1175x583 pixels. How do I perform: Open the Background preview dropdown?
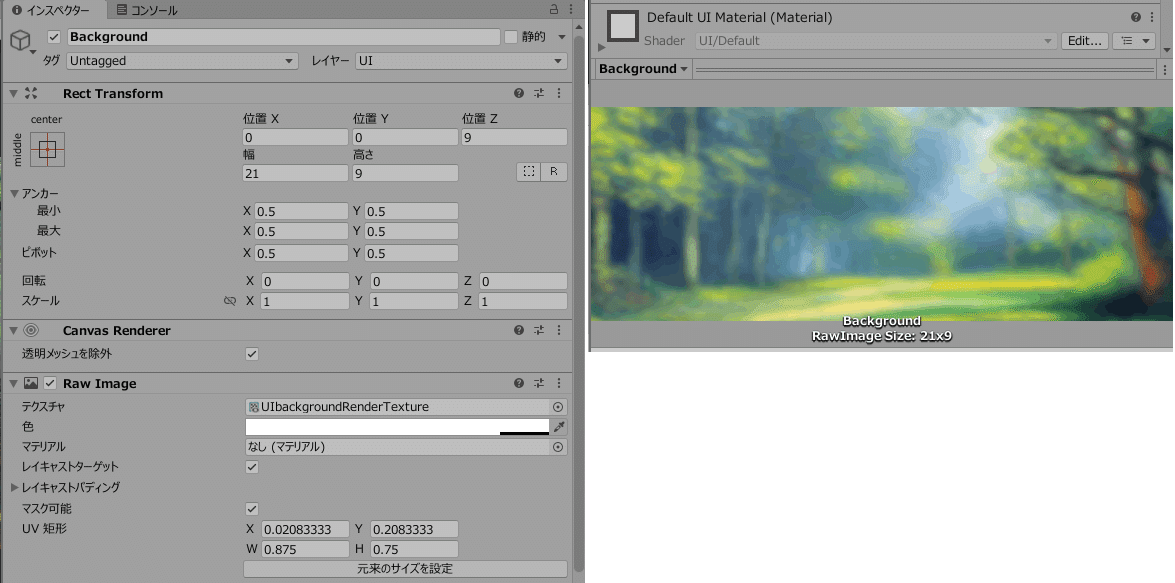point(644,69)
